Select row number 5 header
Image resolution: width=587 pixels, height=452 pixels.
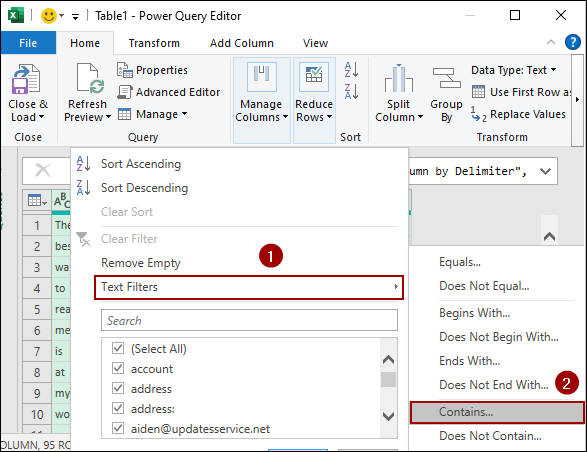tap(37, 309)
